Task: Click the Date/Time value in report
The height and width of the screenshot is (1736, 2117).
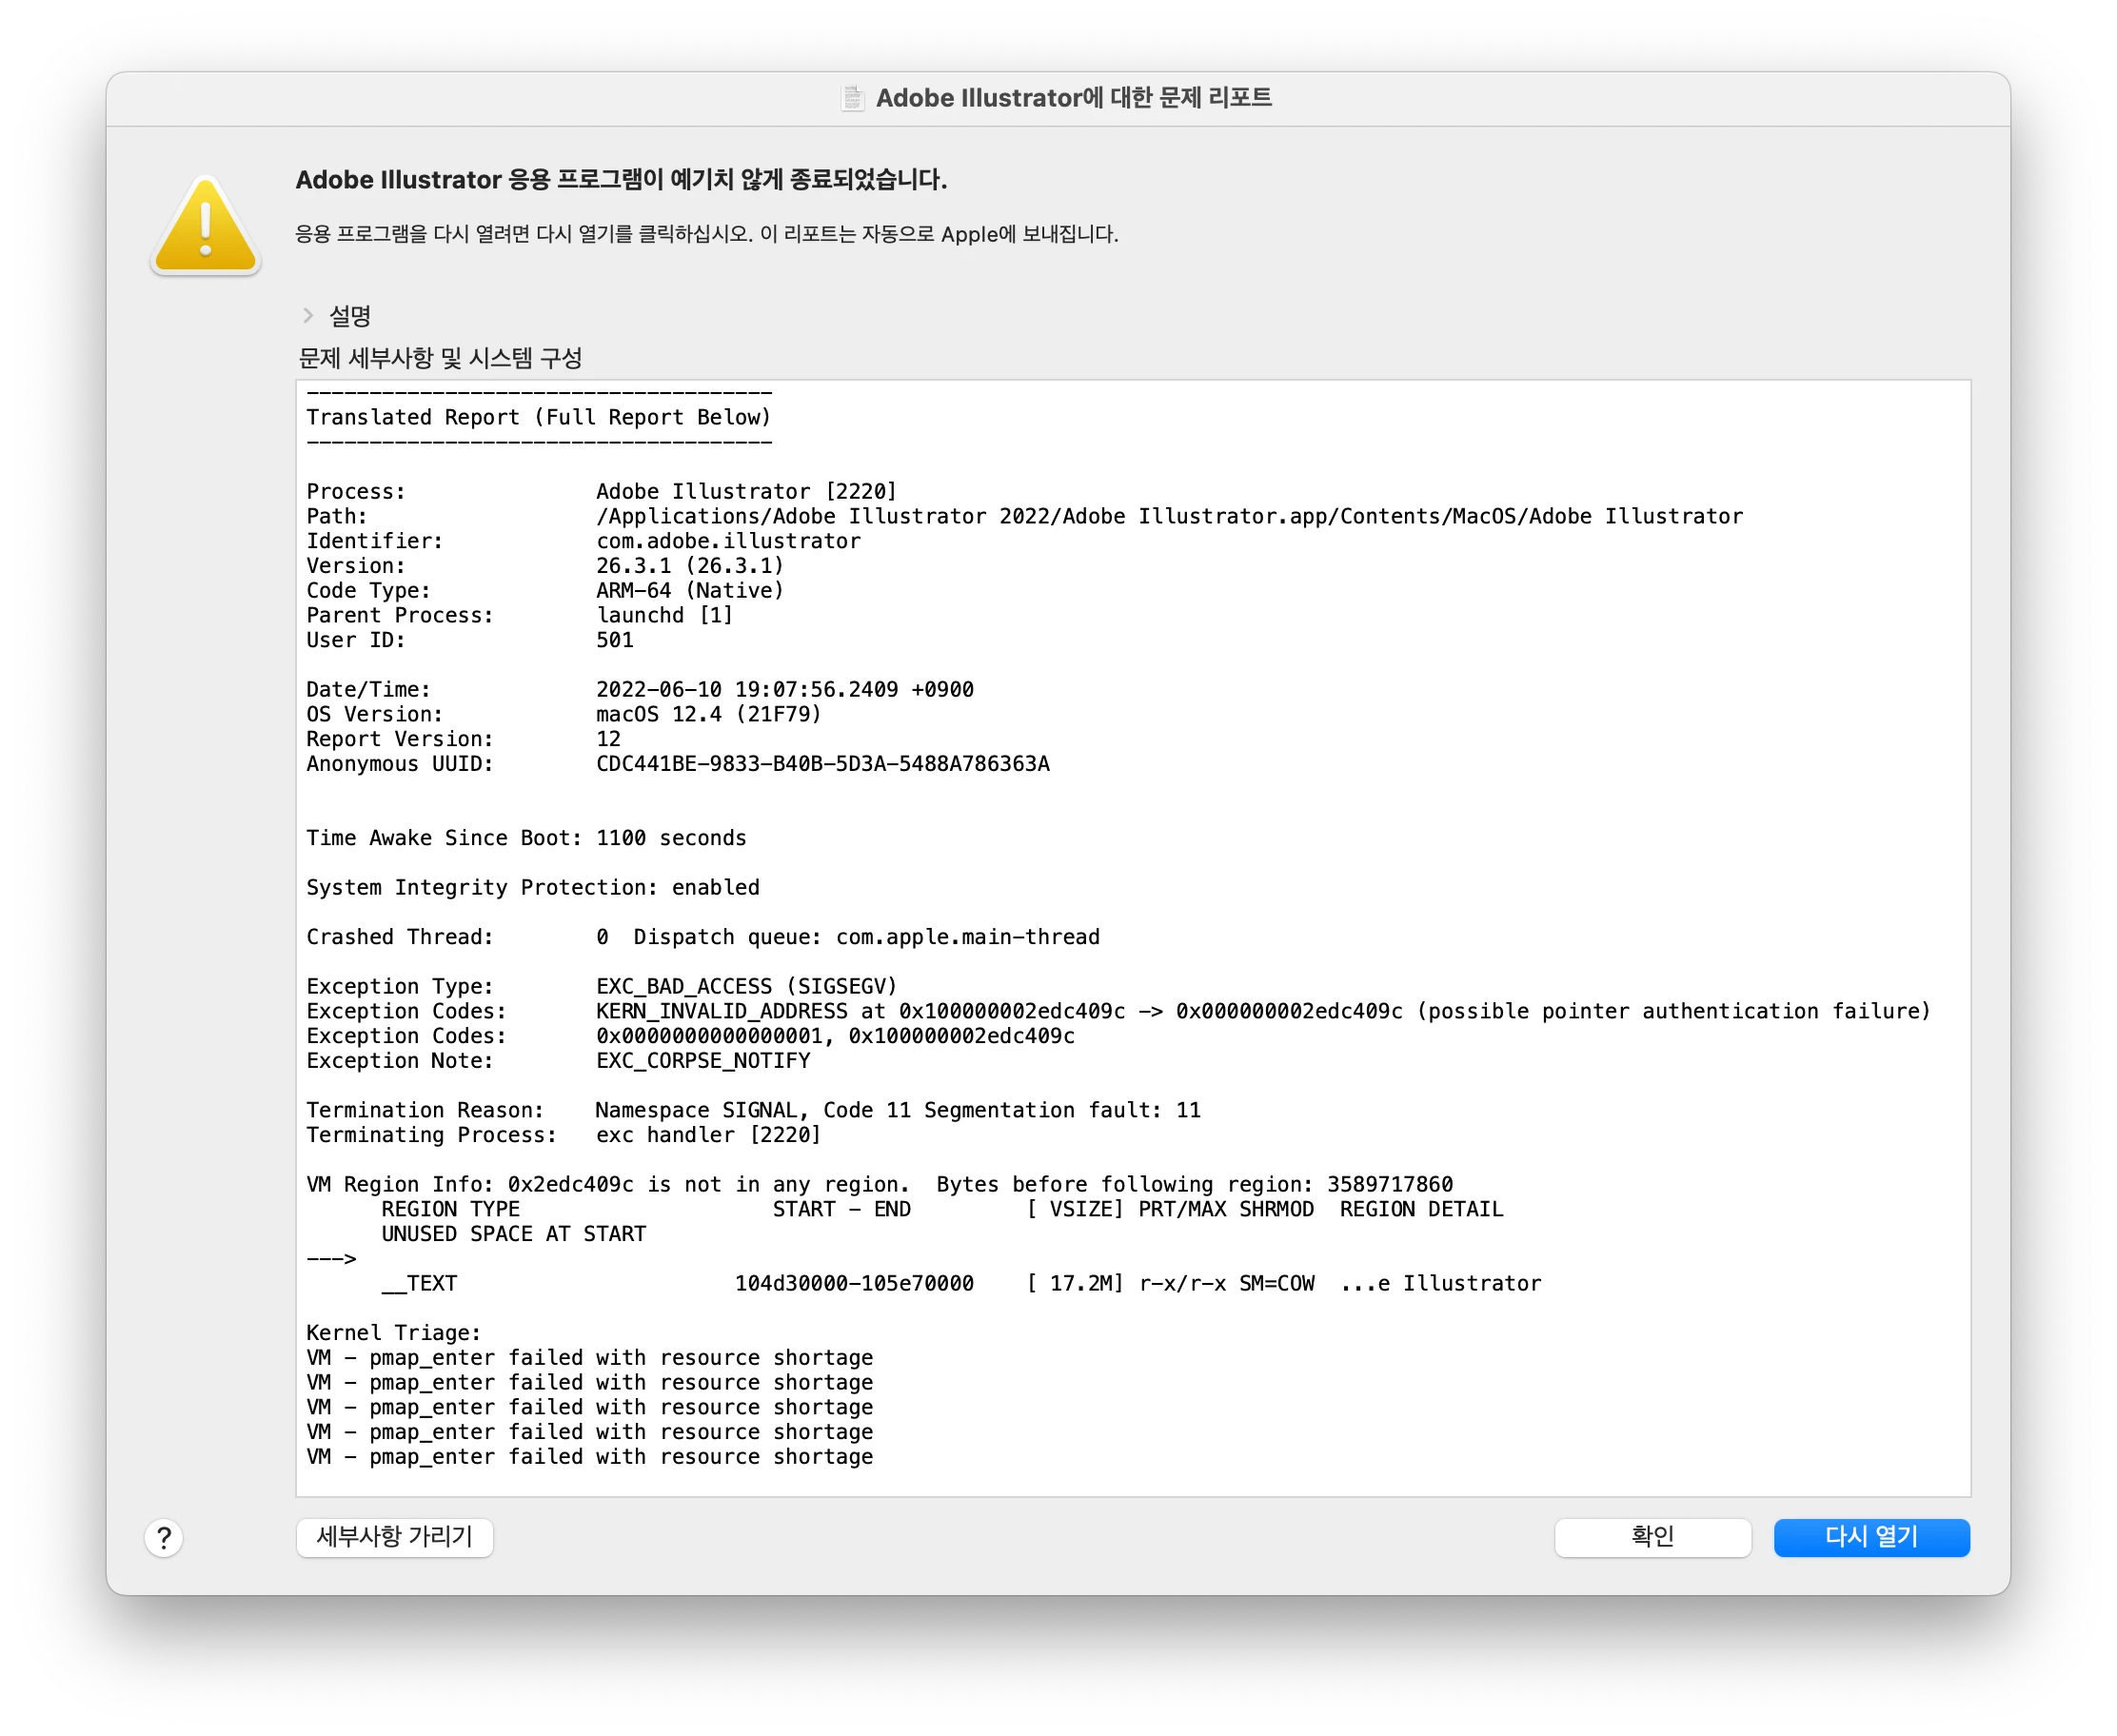Action: (x=784, y=689)
